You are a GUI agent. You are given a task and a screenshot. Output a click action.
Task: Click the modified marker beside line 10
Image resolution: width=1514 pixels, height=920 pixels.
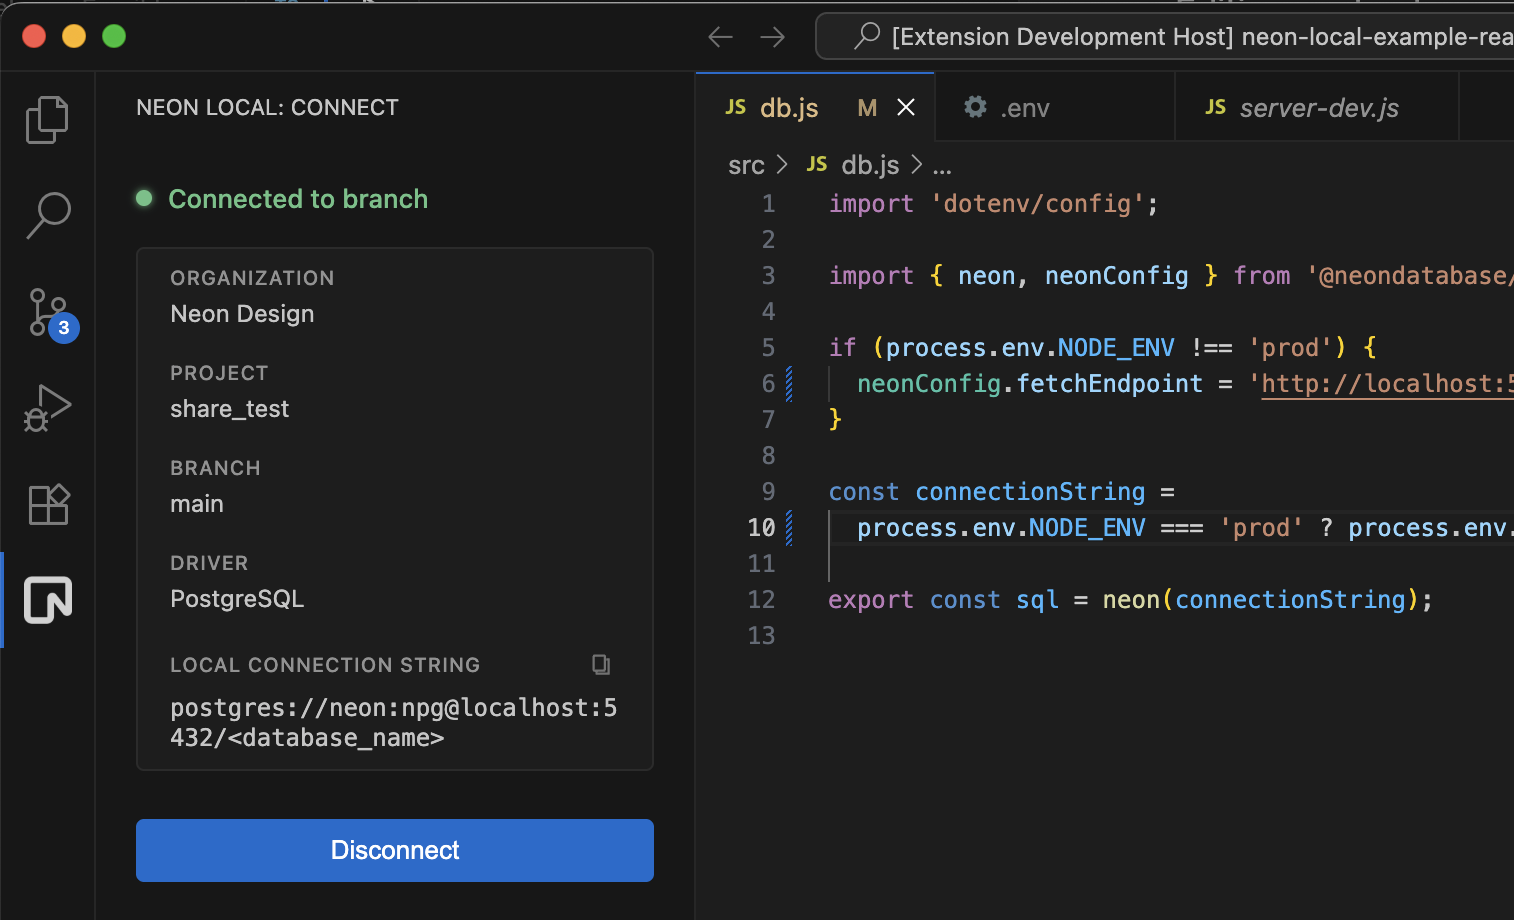coord(789,528)
